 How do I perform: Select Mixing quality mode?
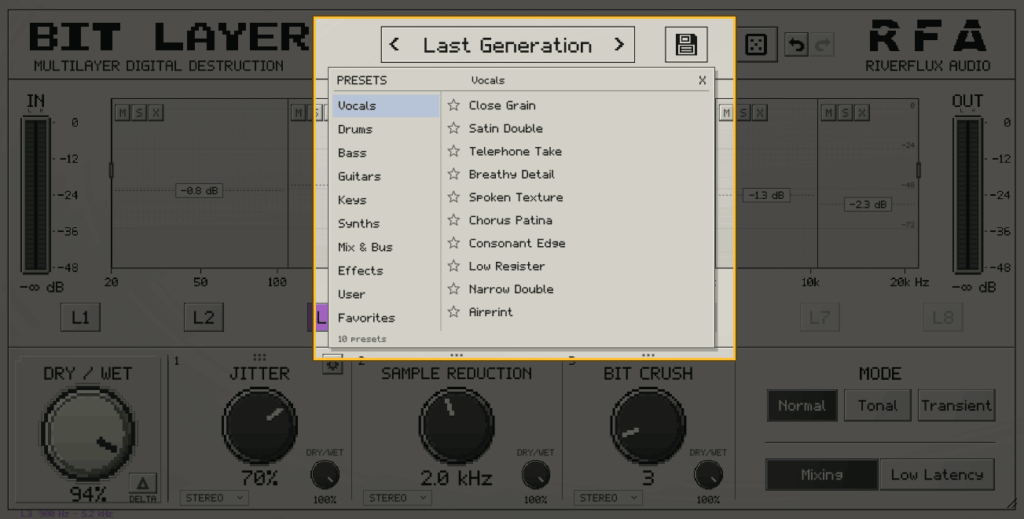point(822,475)
